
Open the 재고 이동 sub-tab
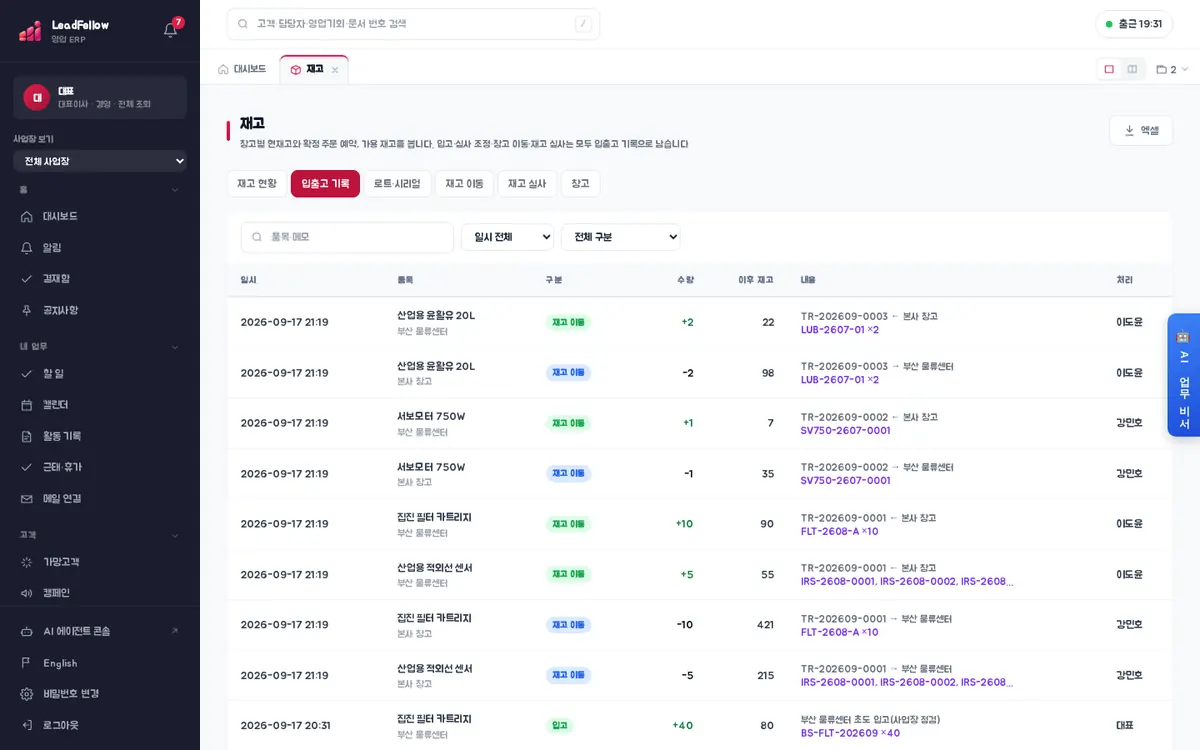(x=464, y=184)
